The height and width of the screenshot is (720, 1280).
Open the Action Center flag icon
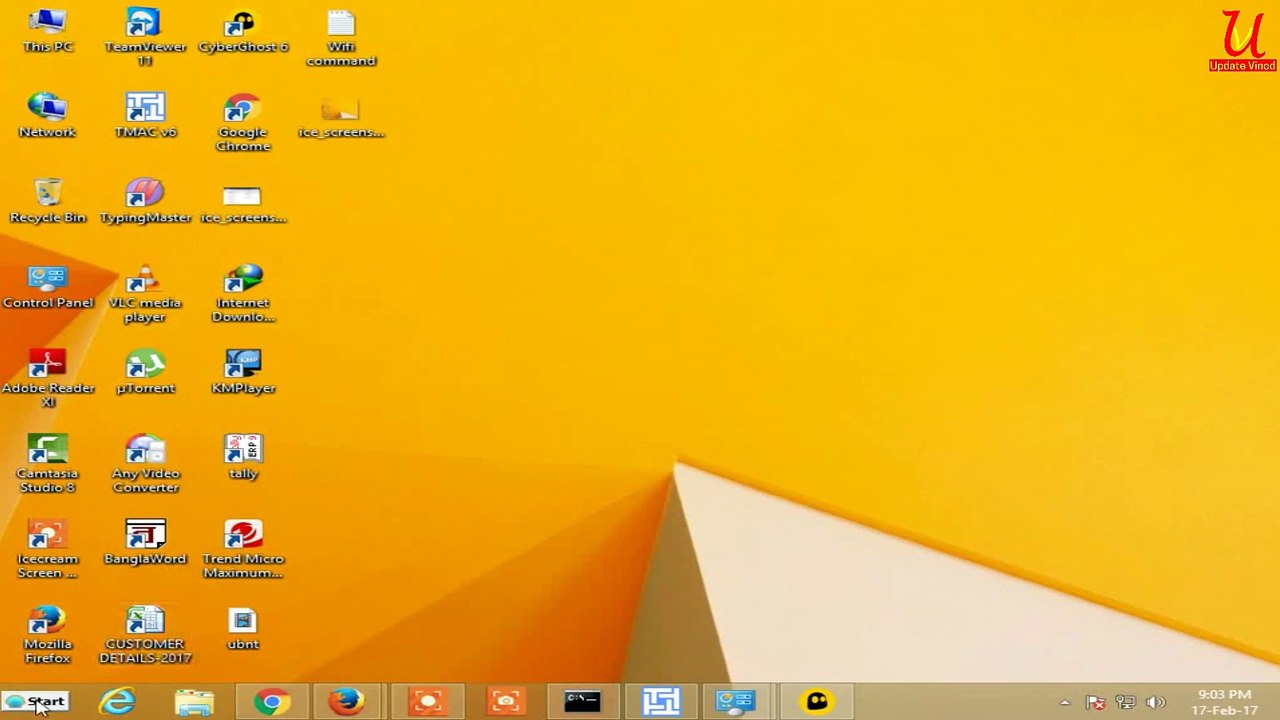(x=1095, y=703)
